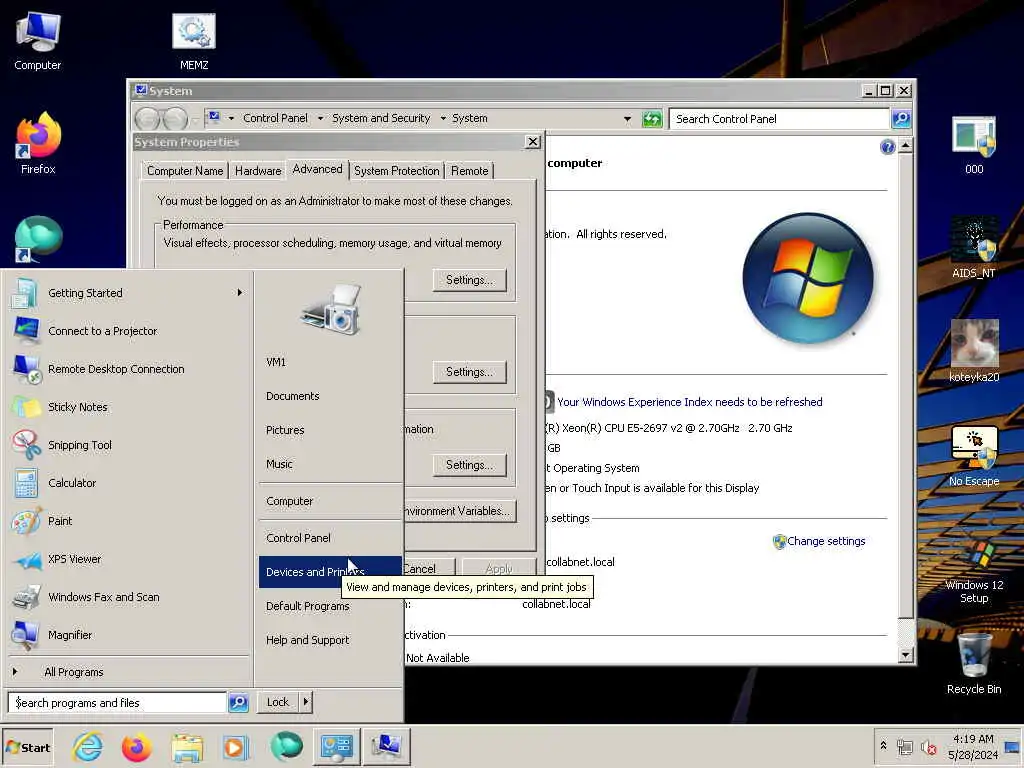Click the Start button
The height and width of the screenshot is (768, 1024).
coord(27,748)
